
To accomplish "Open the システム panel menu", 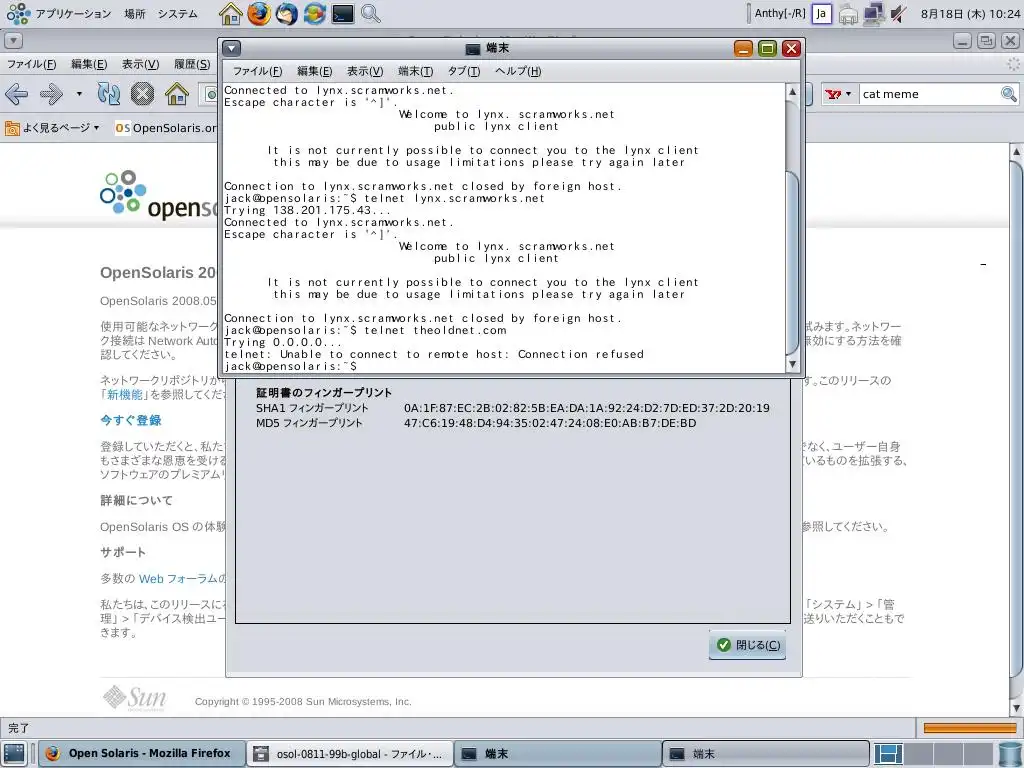I will point(177,14).
